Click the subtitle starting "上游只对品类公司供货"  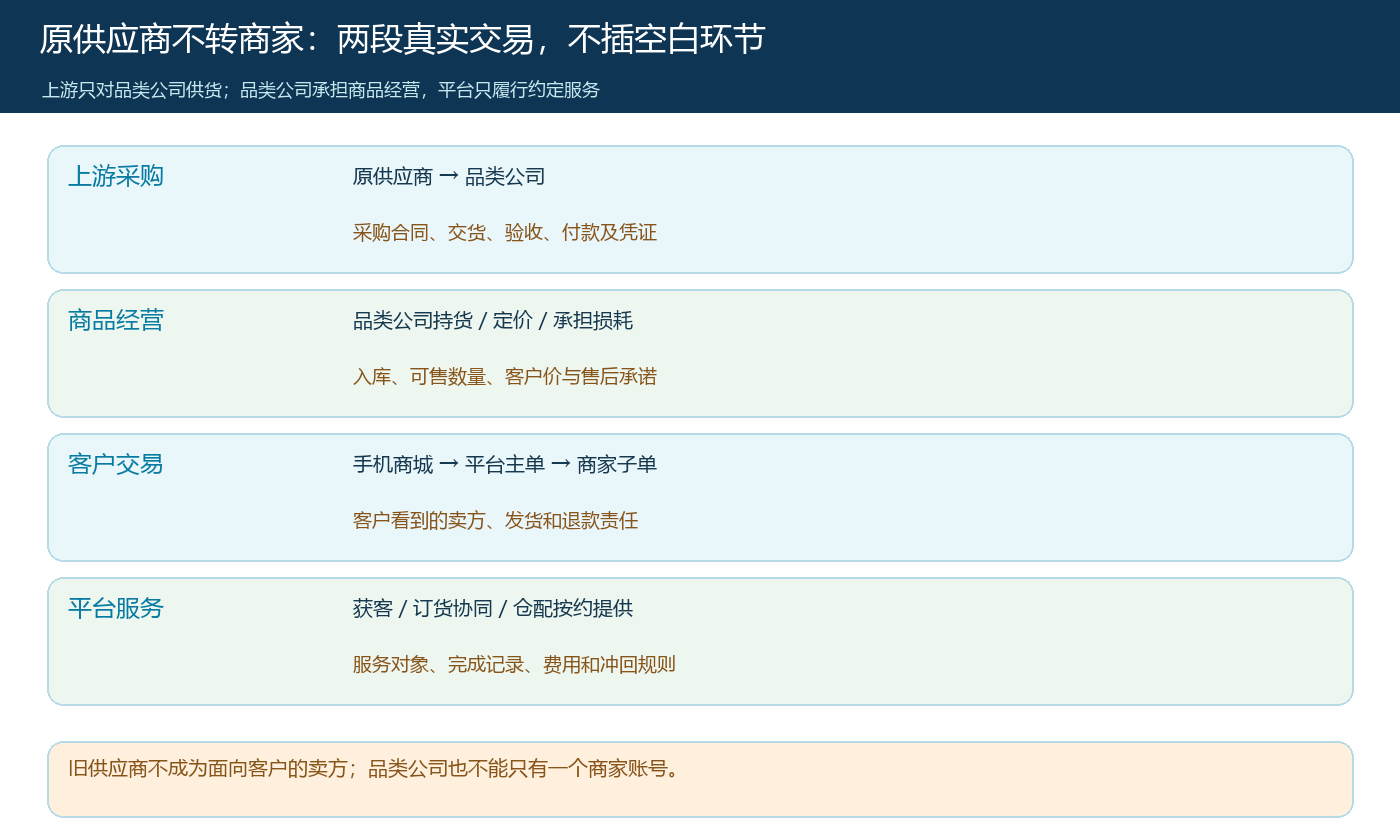321,90
